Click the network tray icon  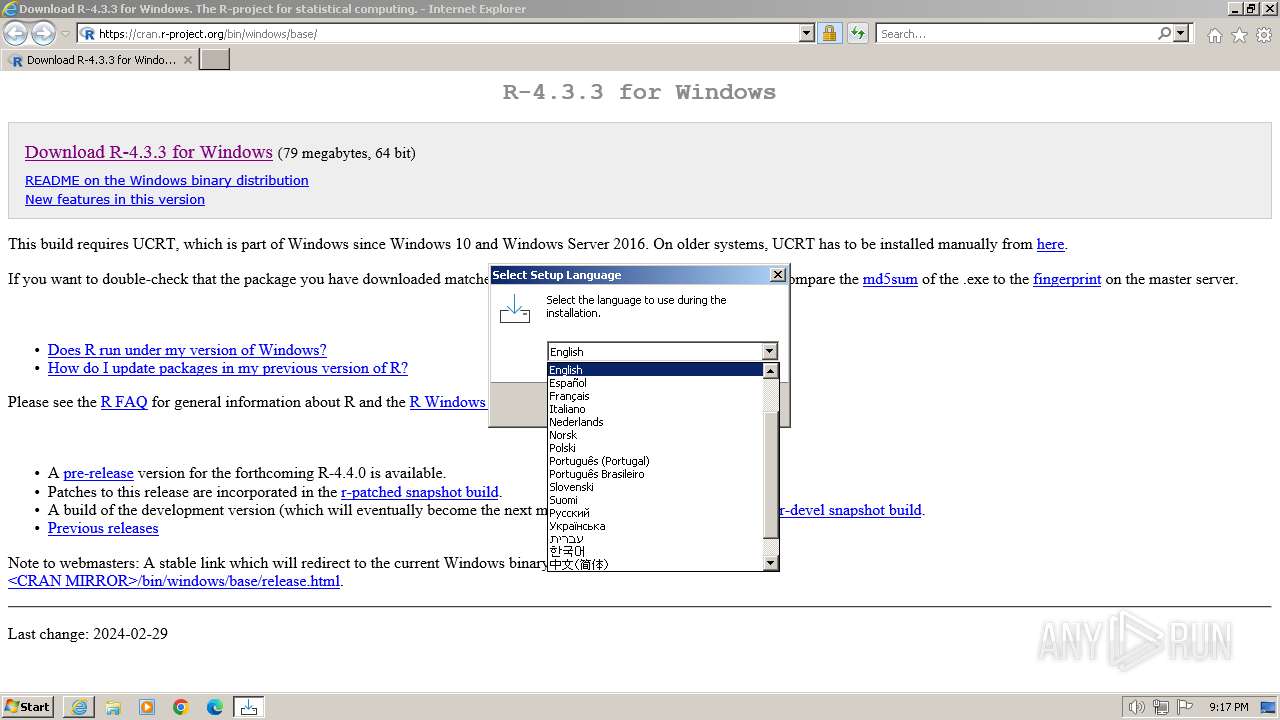[x=1161, y=707]
